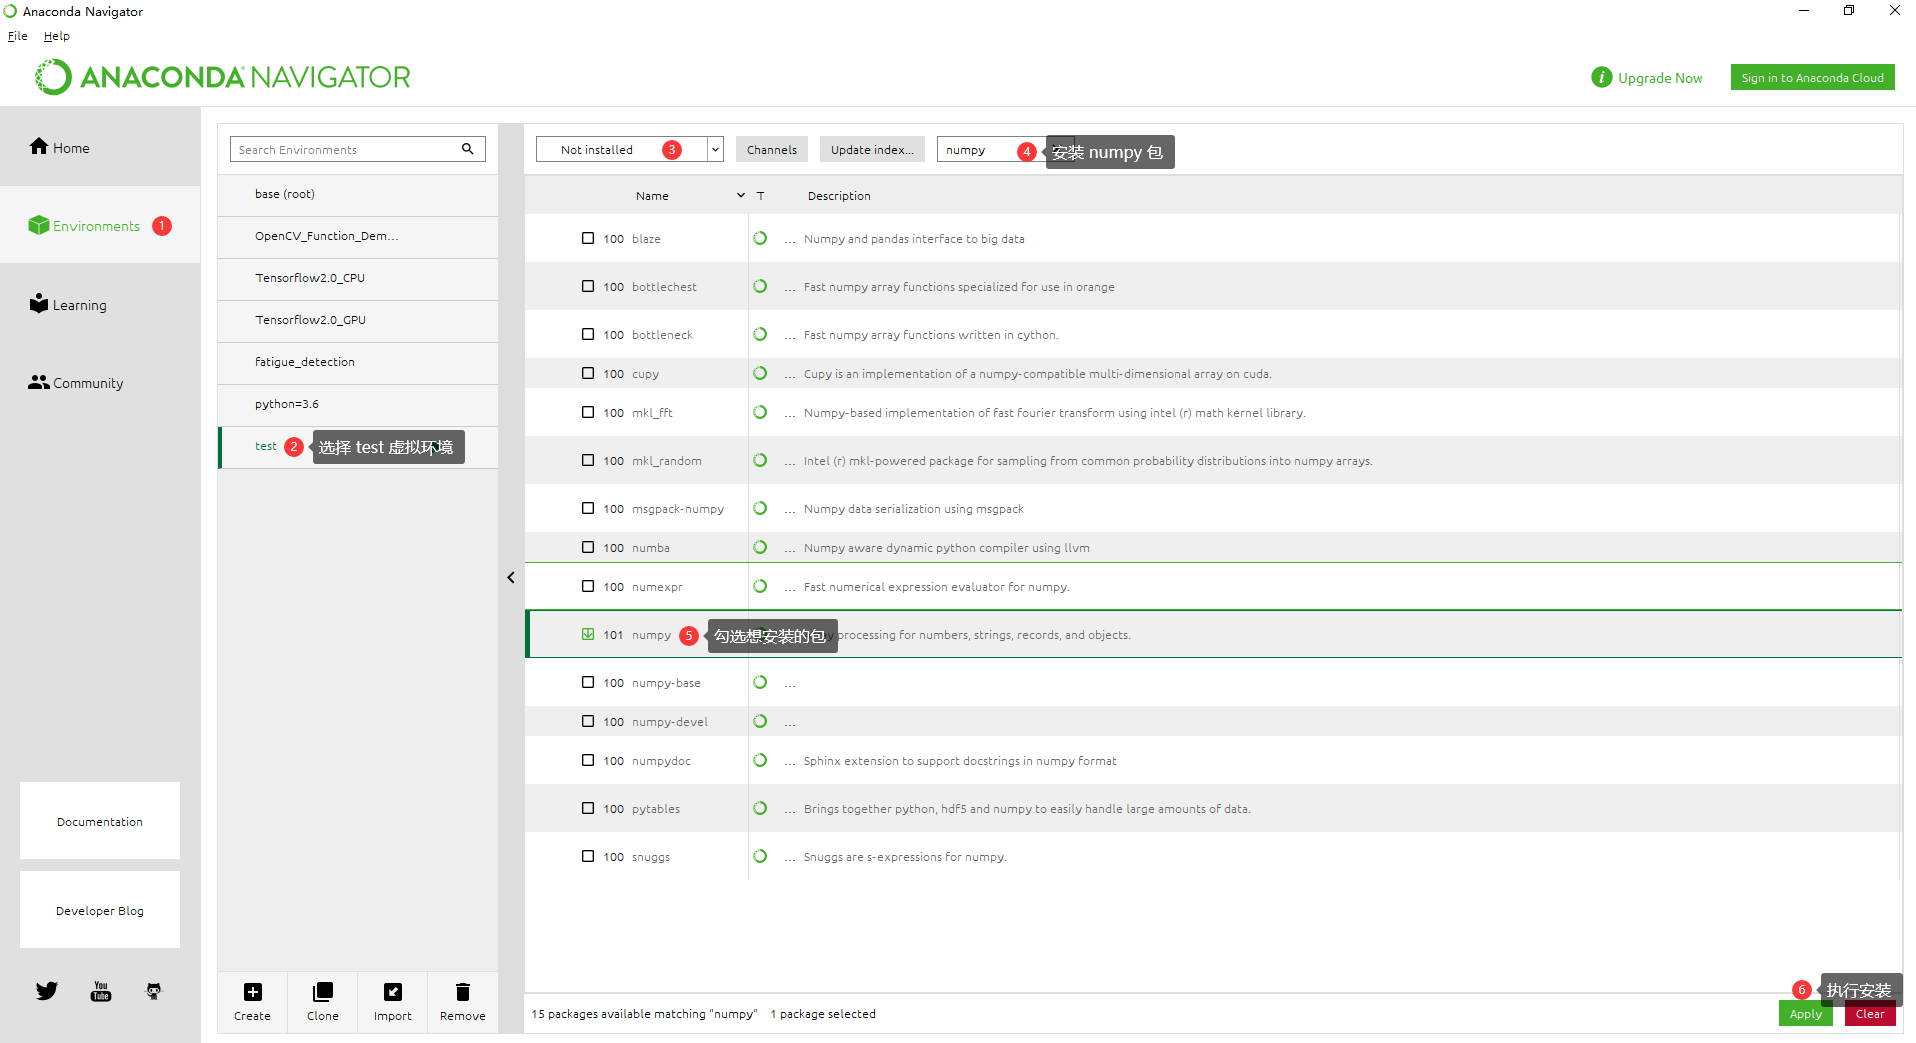Open the Community section icon
1916x1043 pixels.
point(39,382)
